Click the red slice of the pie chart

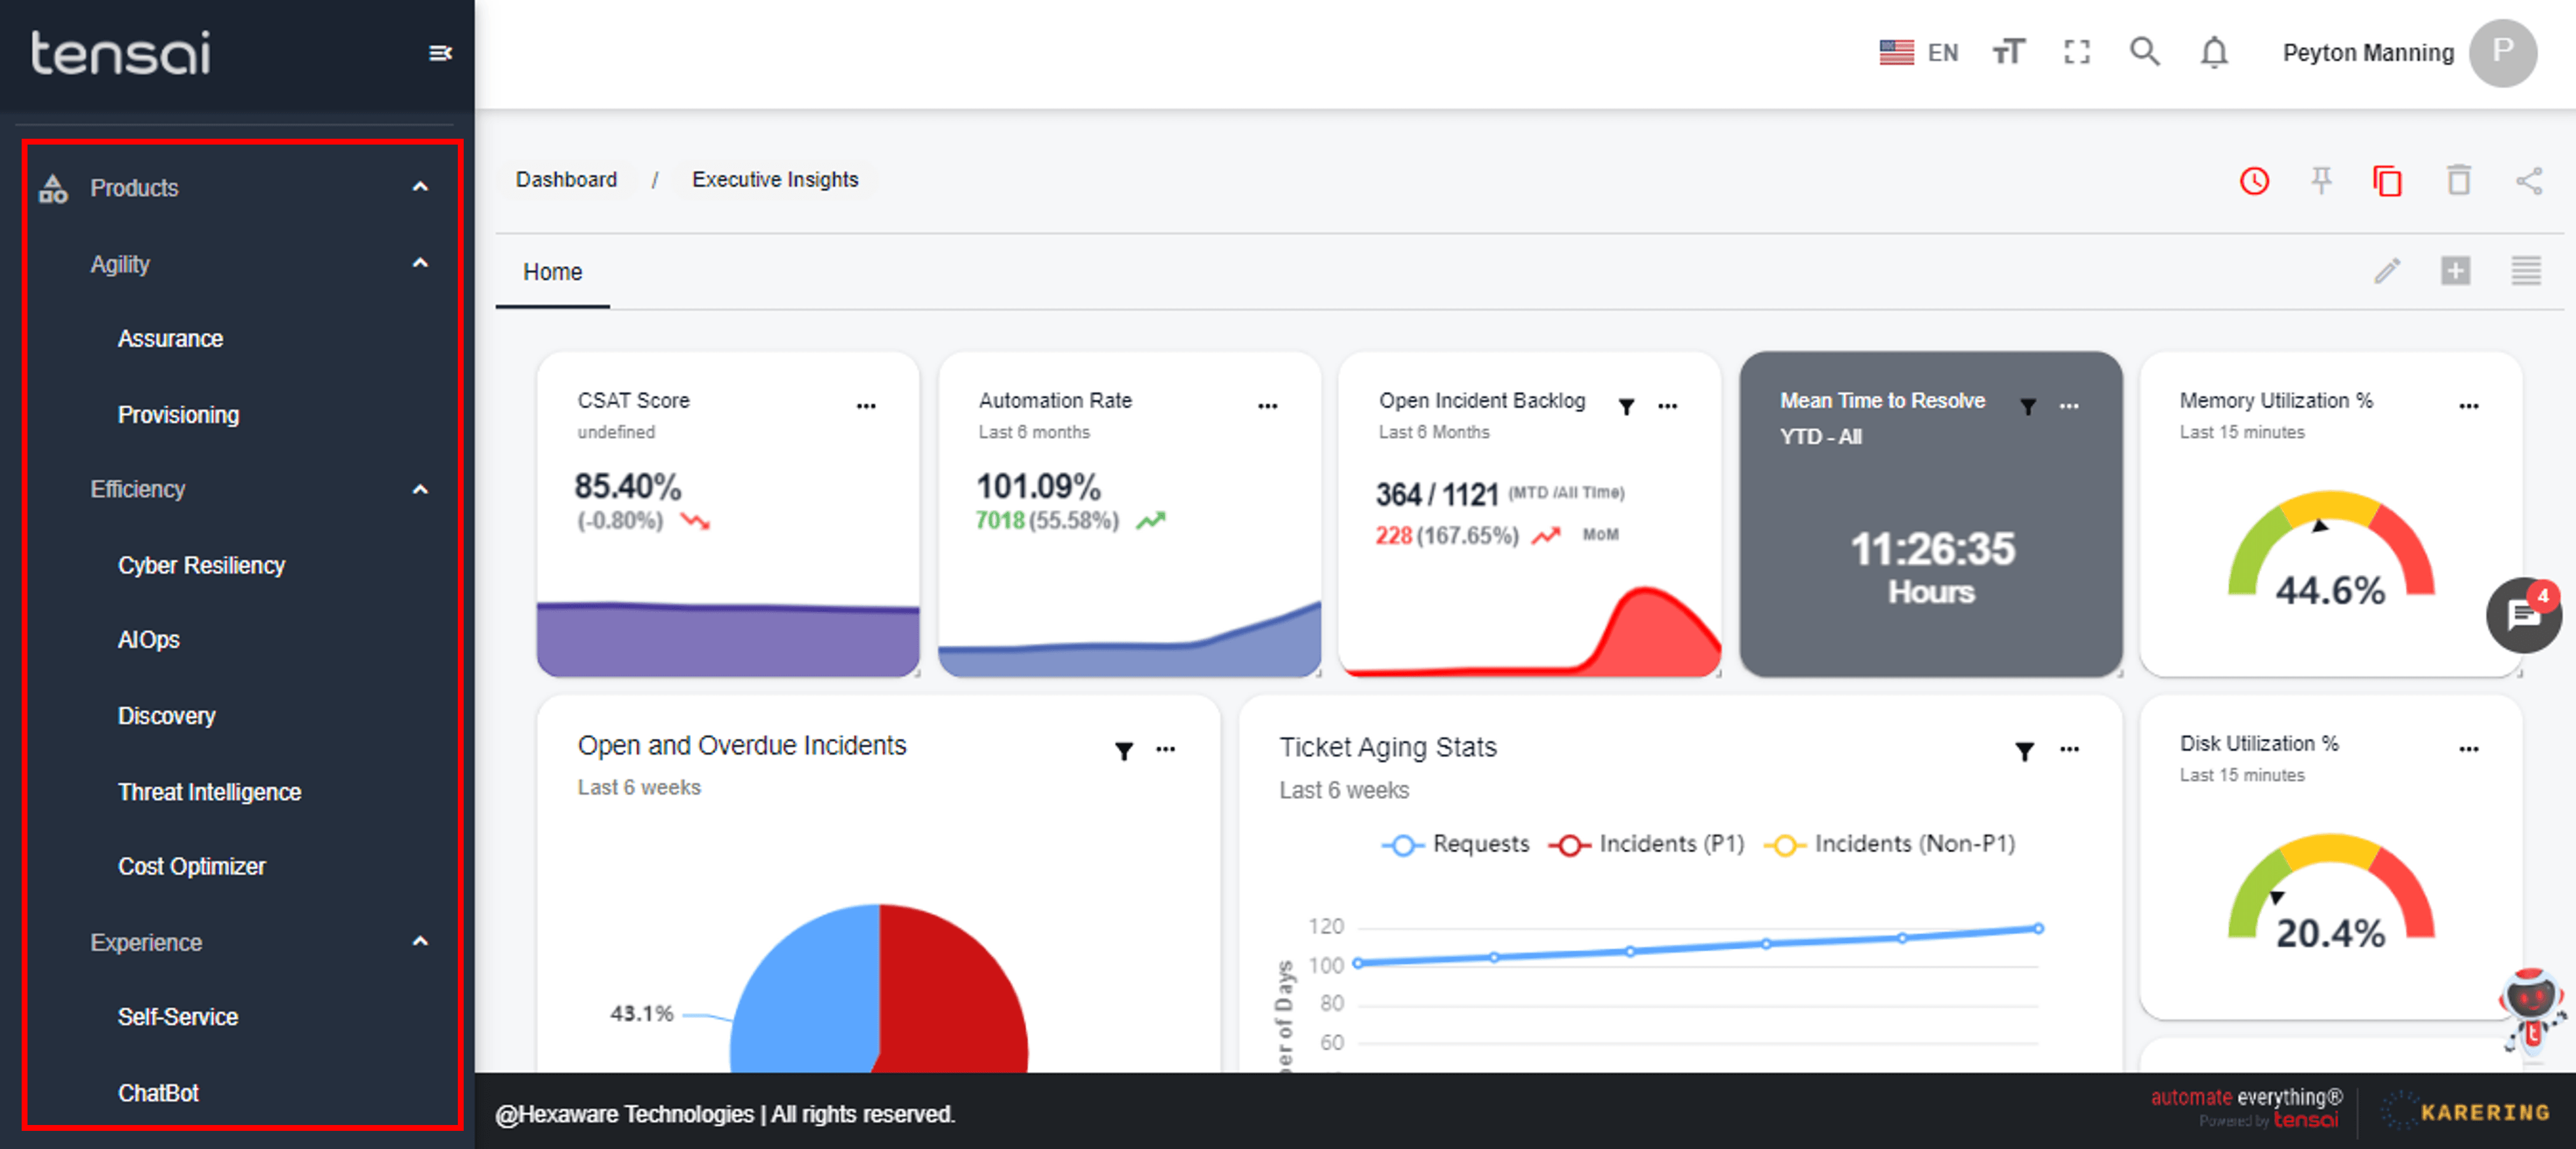click(x=955, y=990)
